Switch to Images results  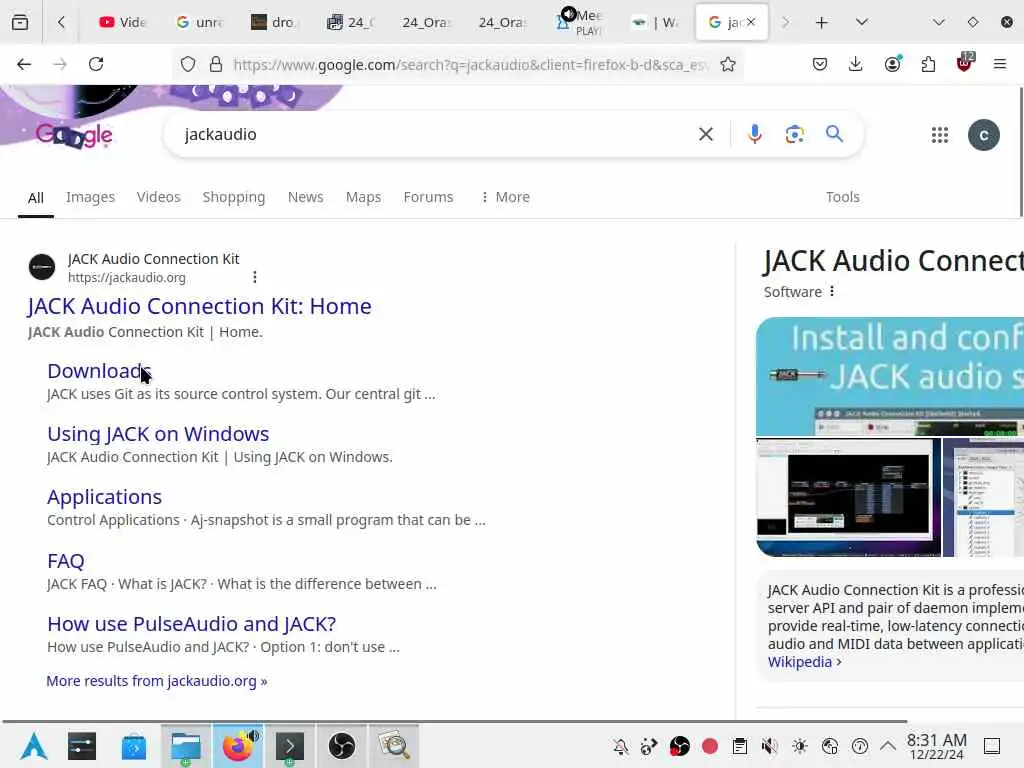coord(90,197)
